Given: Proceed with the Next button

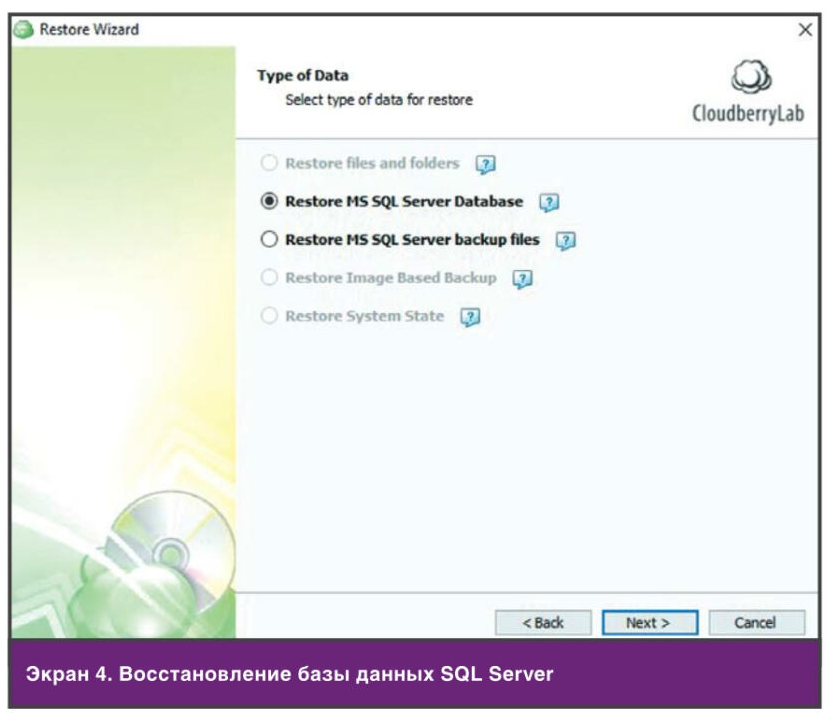Looking at the screenshot, I should click(x=650, y=623).
